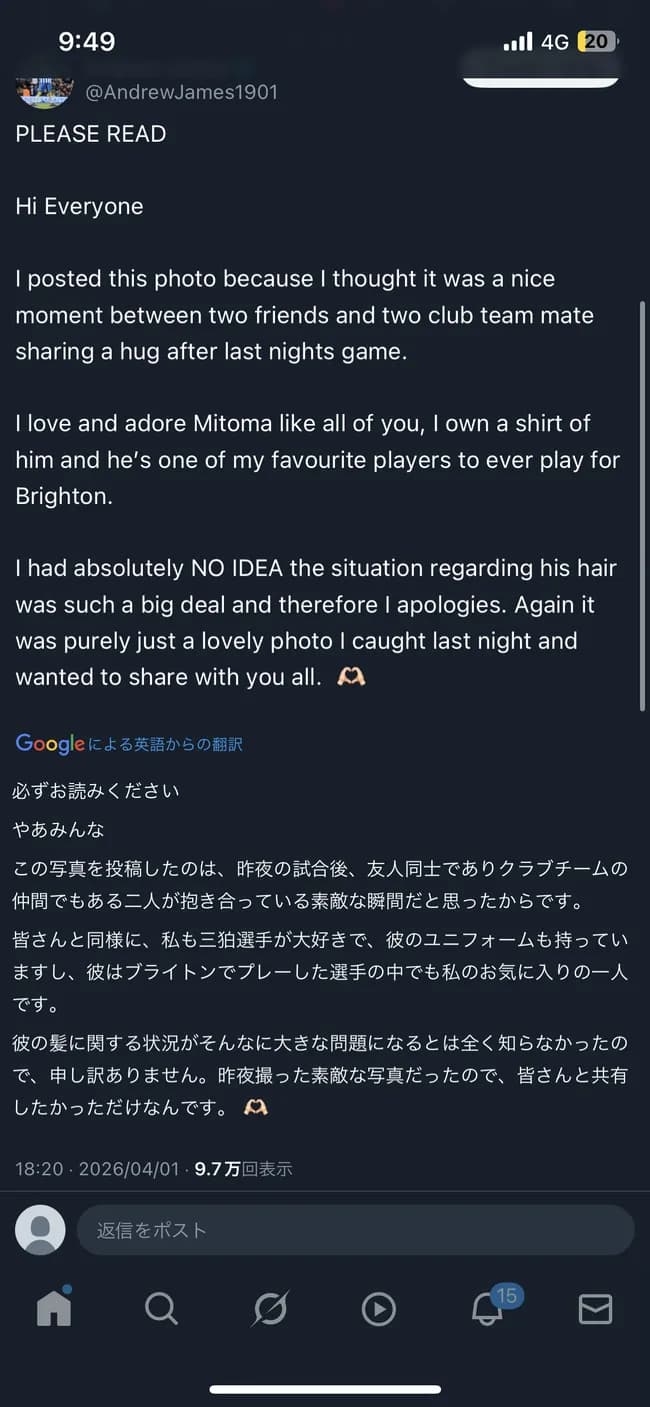This screenshot has height=1407, width=650.
Task: Select the Video play icon in navigation
Action: tap(379, 1307)
